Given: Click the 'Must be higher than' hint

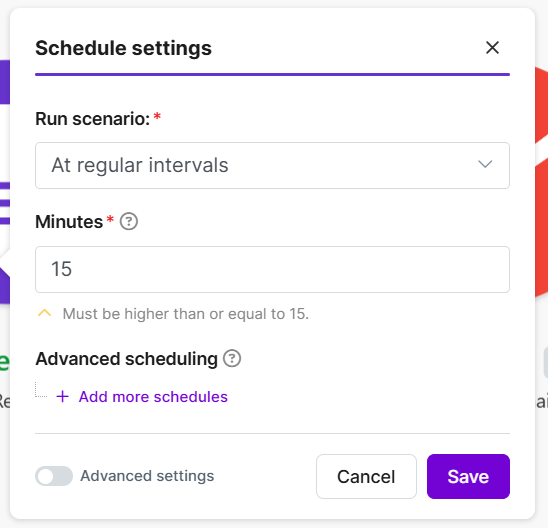Looking at the screenshot, I should 186,314.
